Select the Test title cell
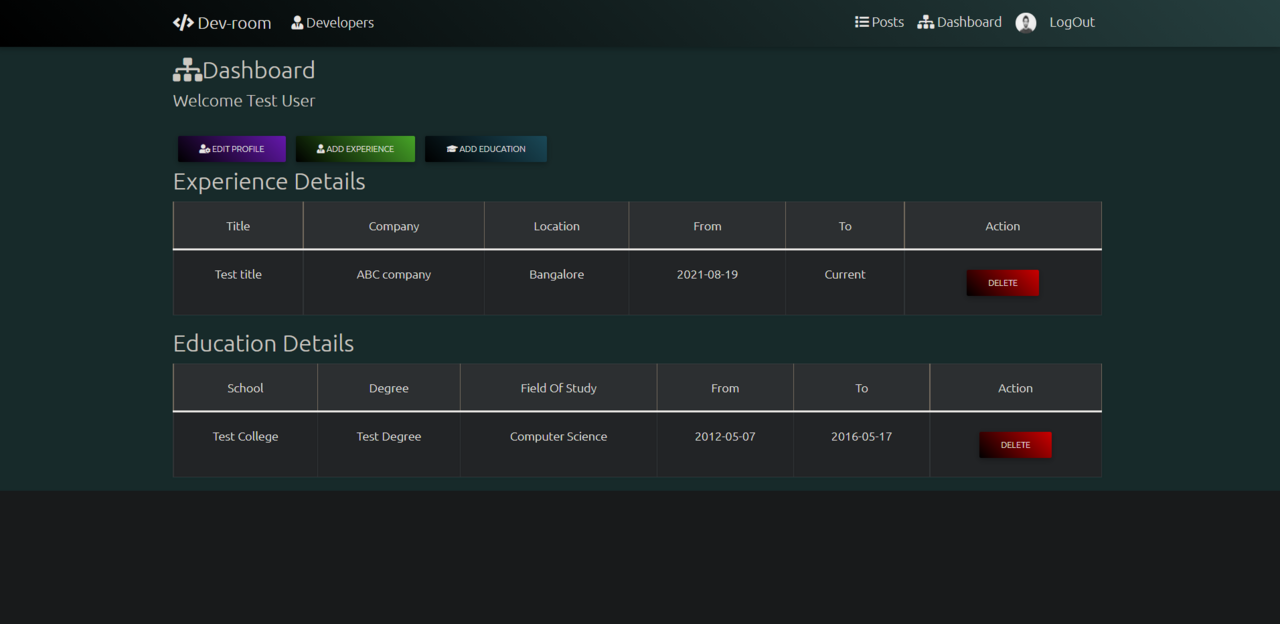The height and width of the screenshot is (624, 1280). [238, 283]
